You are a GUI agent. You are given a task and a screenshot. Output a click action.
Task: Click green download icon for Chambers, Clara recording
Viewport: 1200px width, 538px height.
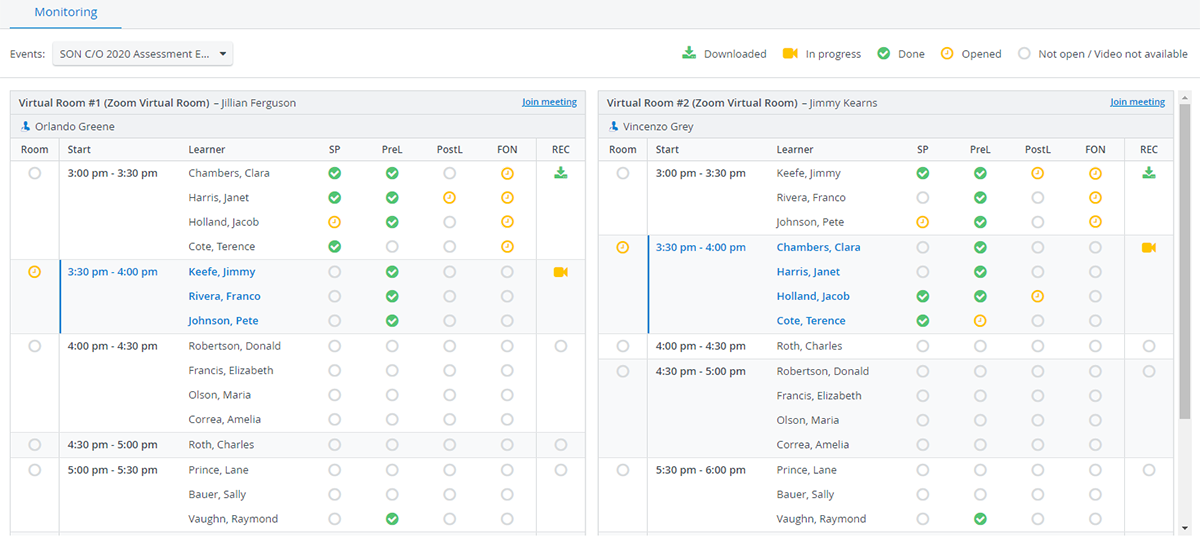pyautogui.click(x=560, y=173)
